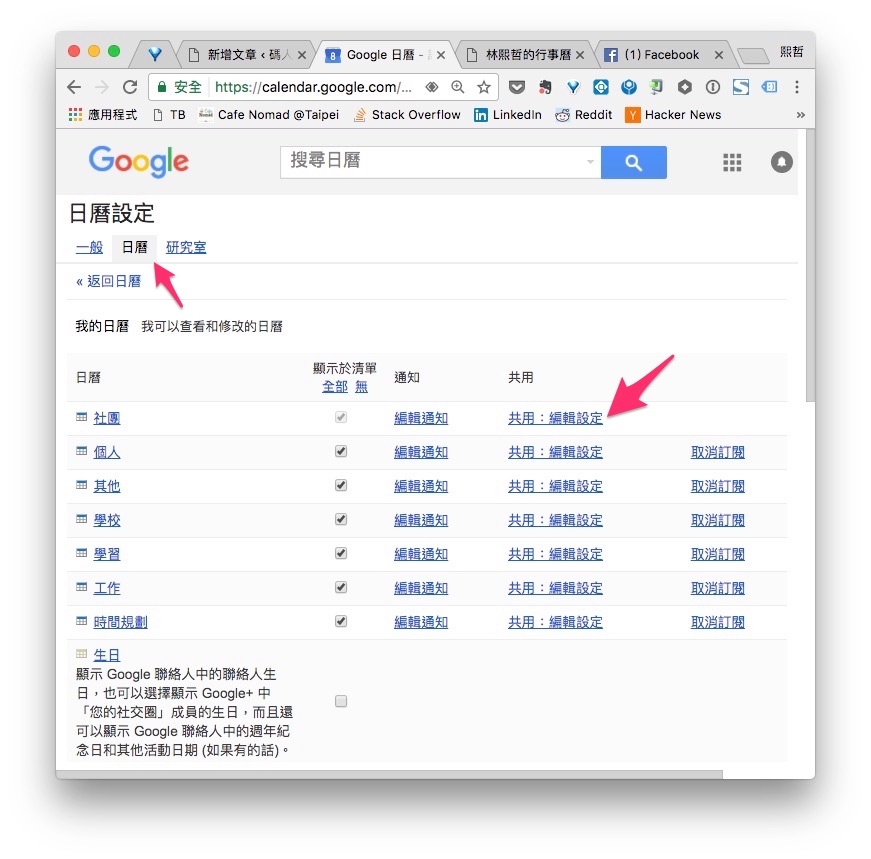The image size is (871, 859).
Task: Click the calendar icon beside 工作
Action: click(82, 586)
